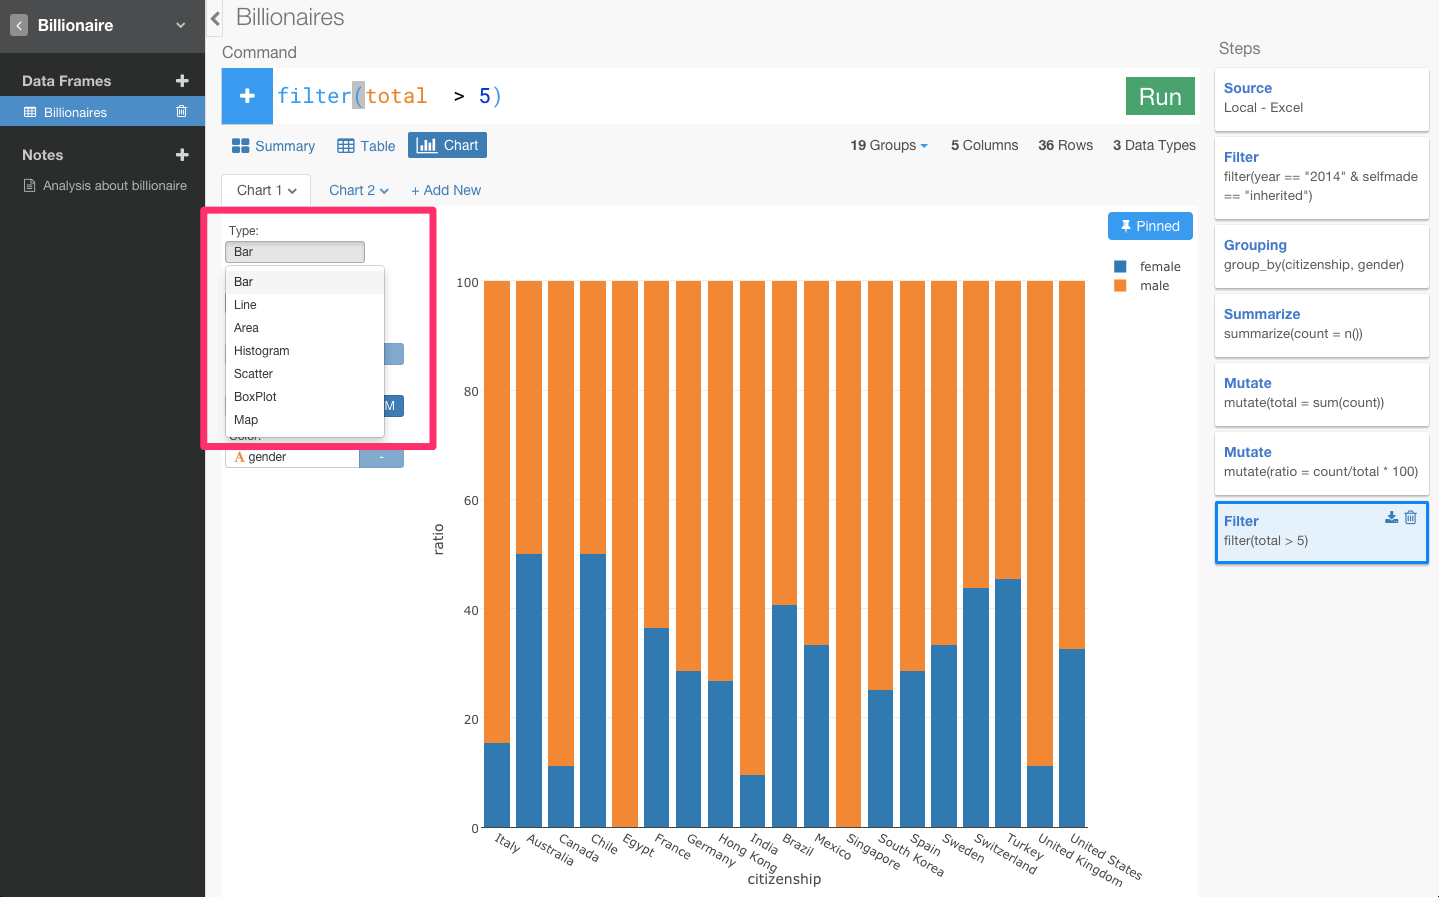This screenshot has width=1439, height=897.
Task: Choose Line chart type
Action: click(x=305, y=305)
